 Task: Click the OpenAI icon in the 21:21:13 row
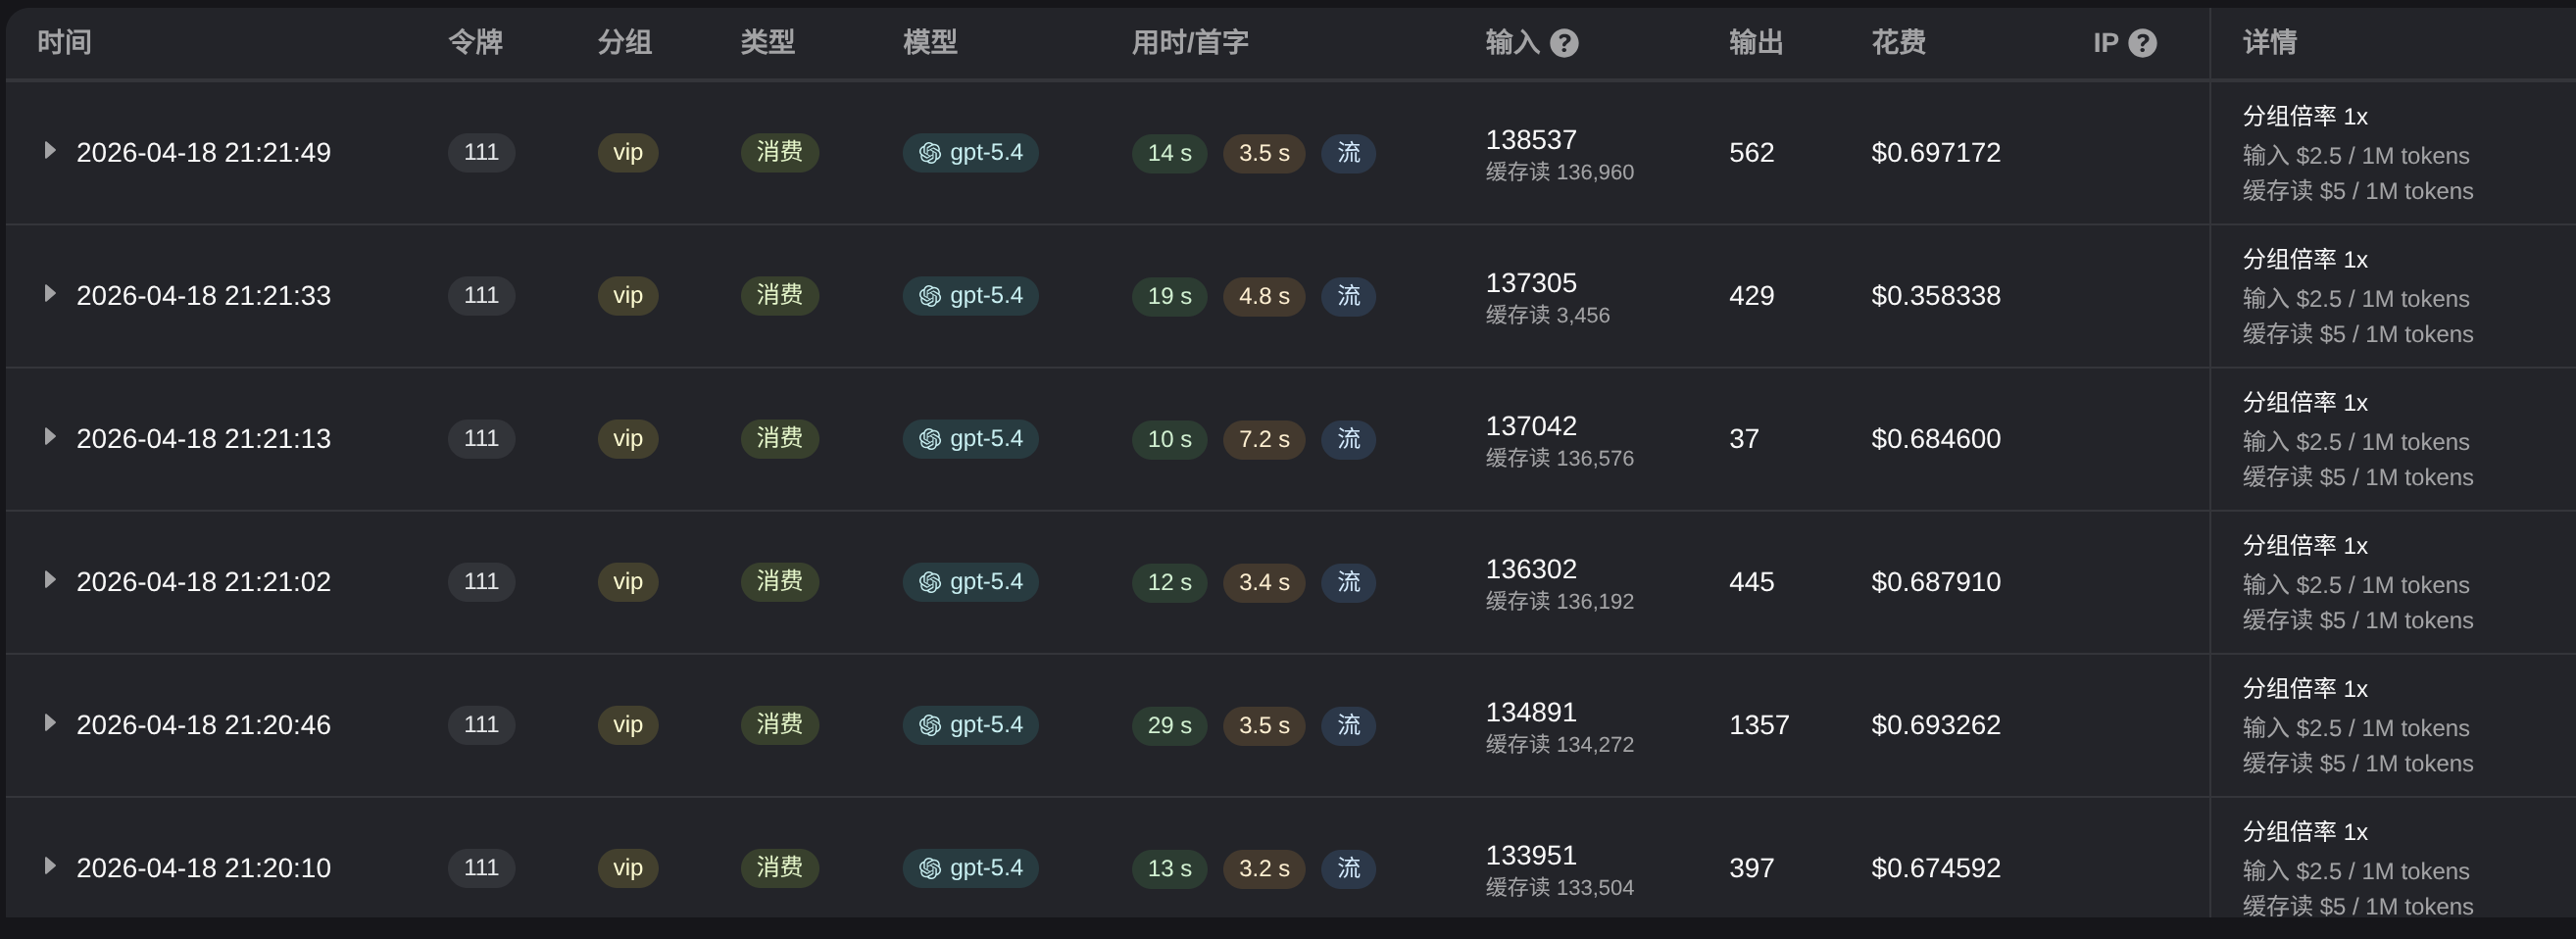(x=930, y=439)
